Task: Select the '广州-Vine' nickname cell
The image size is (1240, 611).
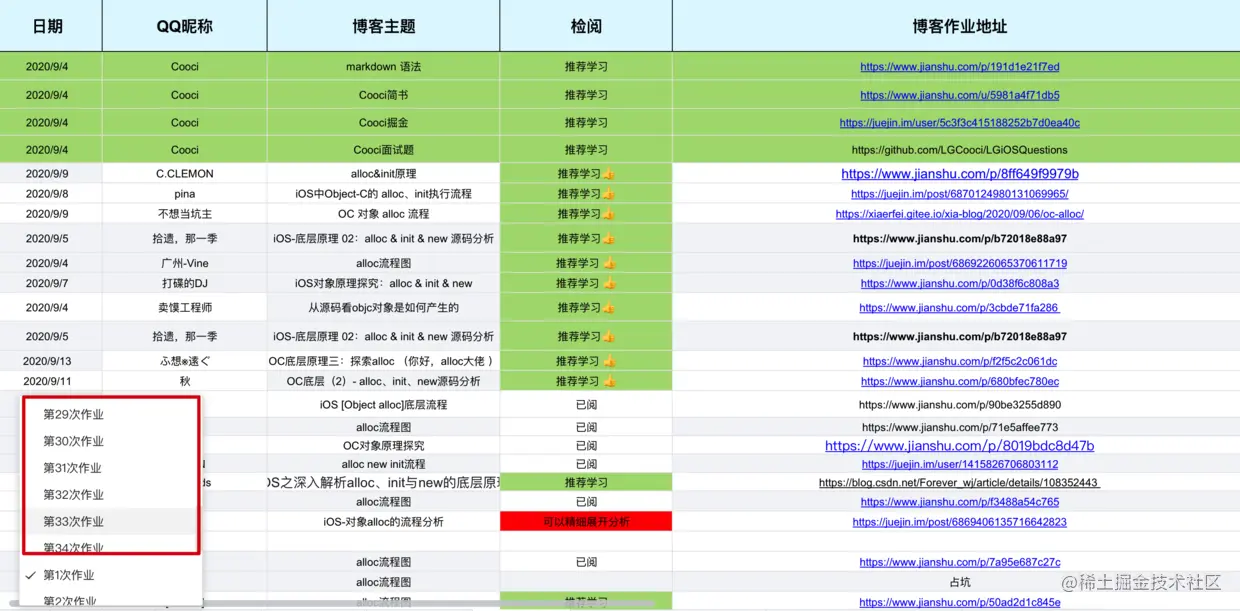Action: 185,264
